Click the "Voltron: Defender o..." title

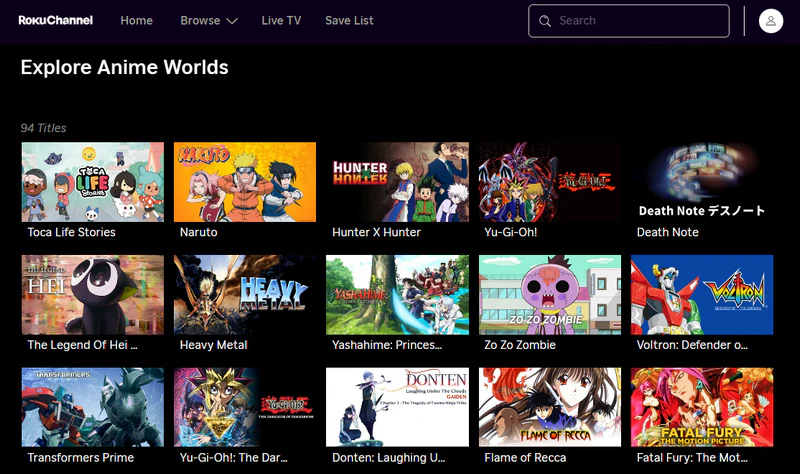click(x=692, y=345)
